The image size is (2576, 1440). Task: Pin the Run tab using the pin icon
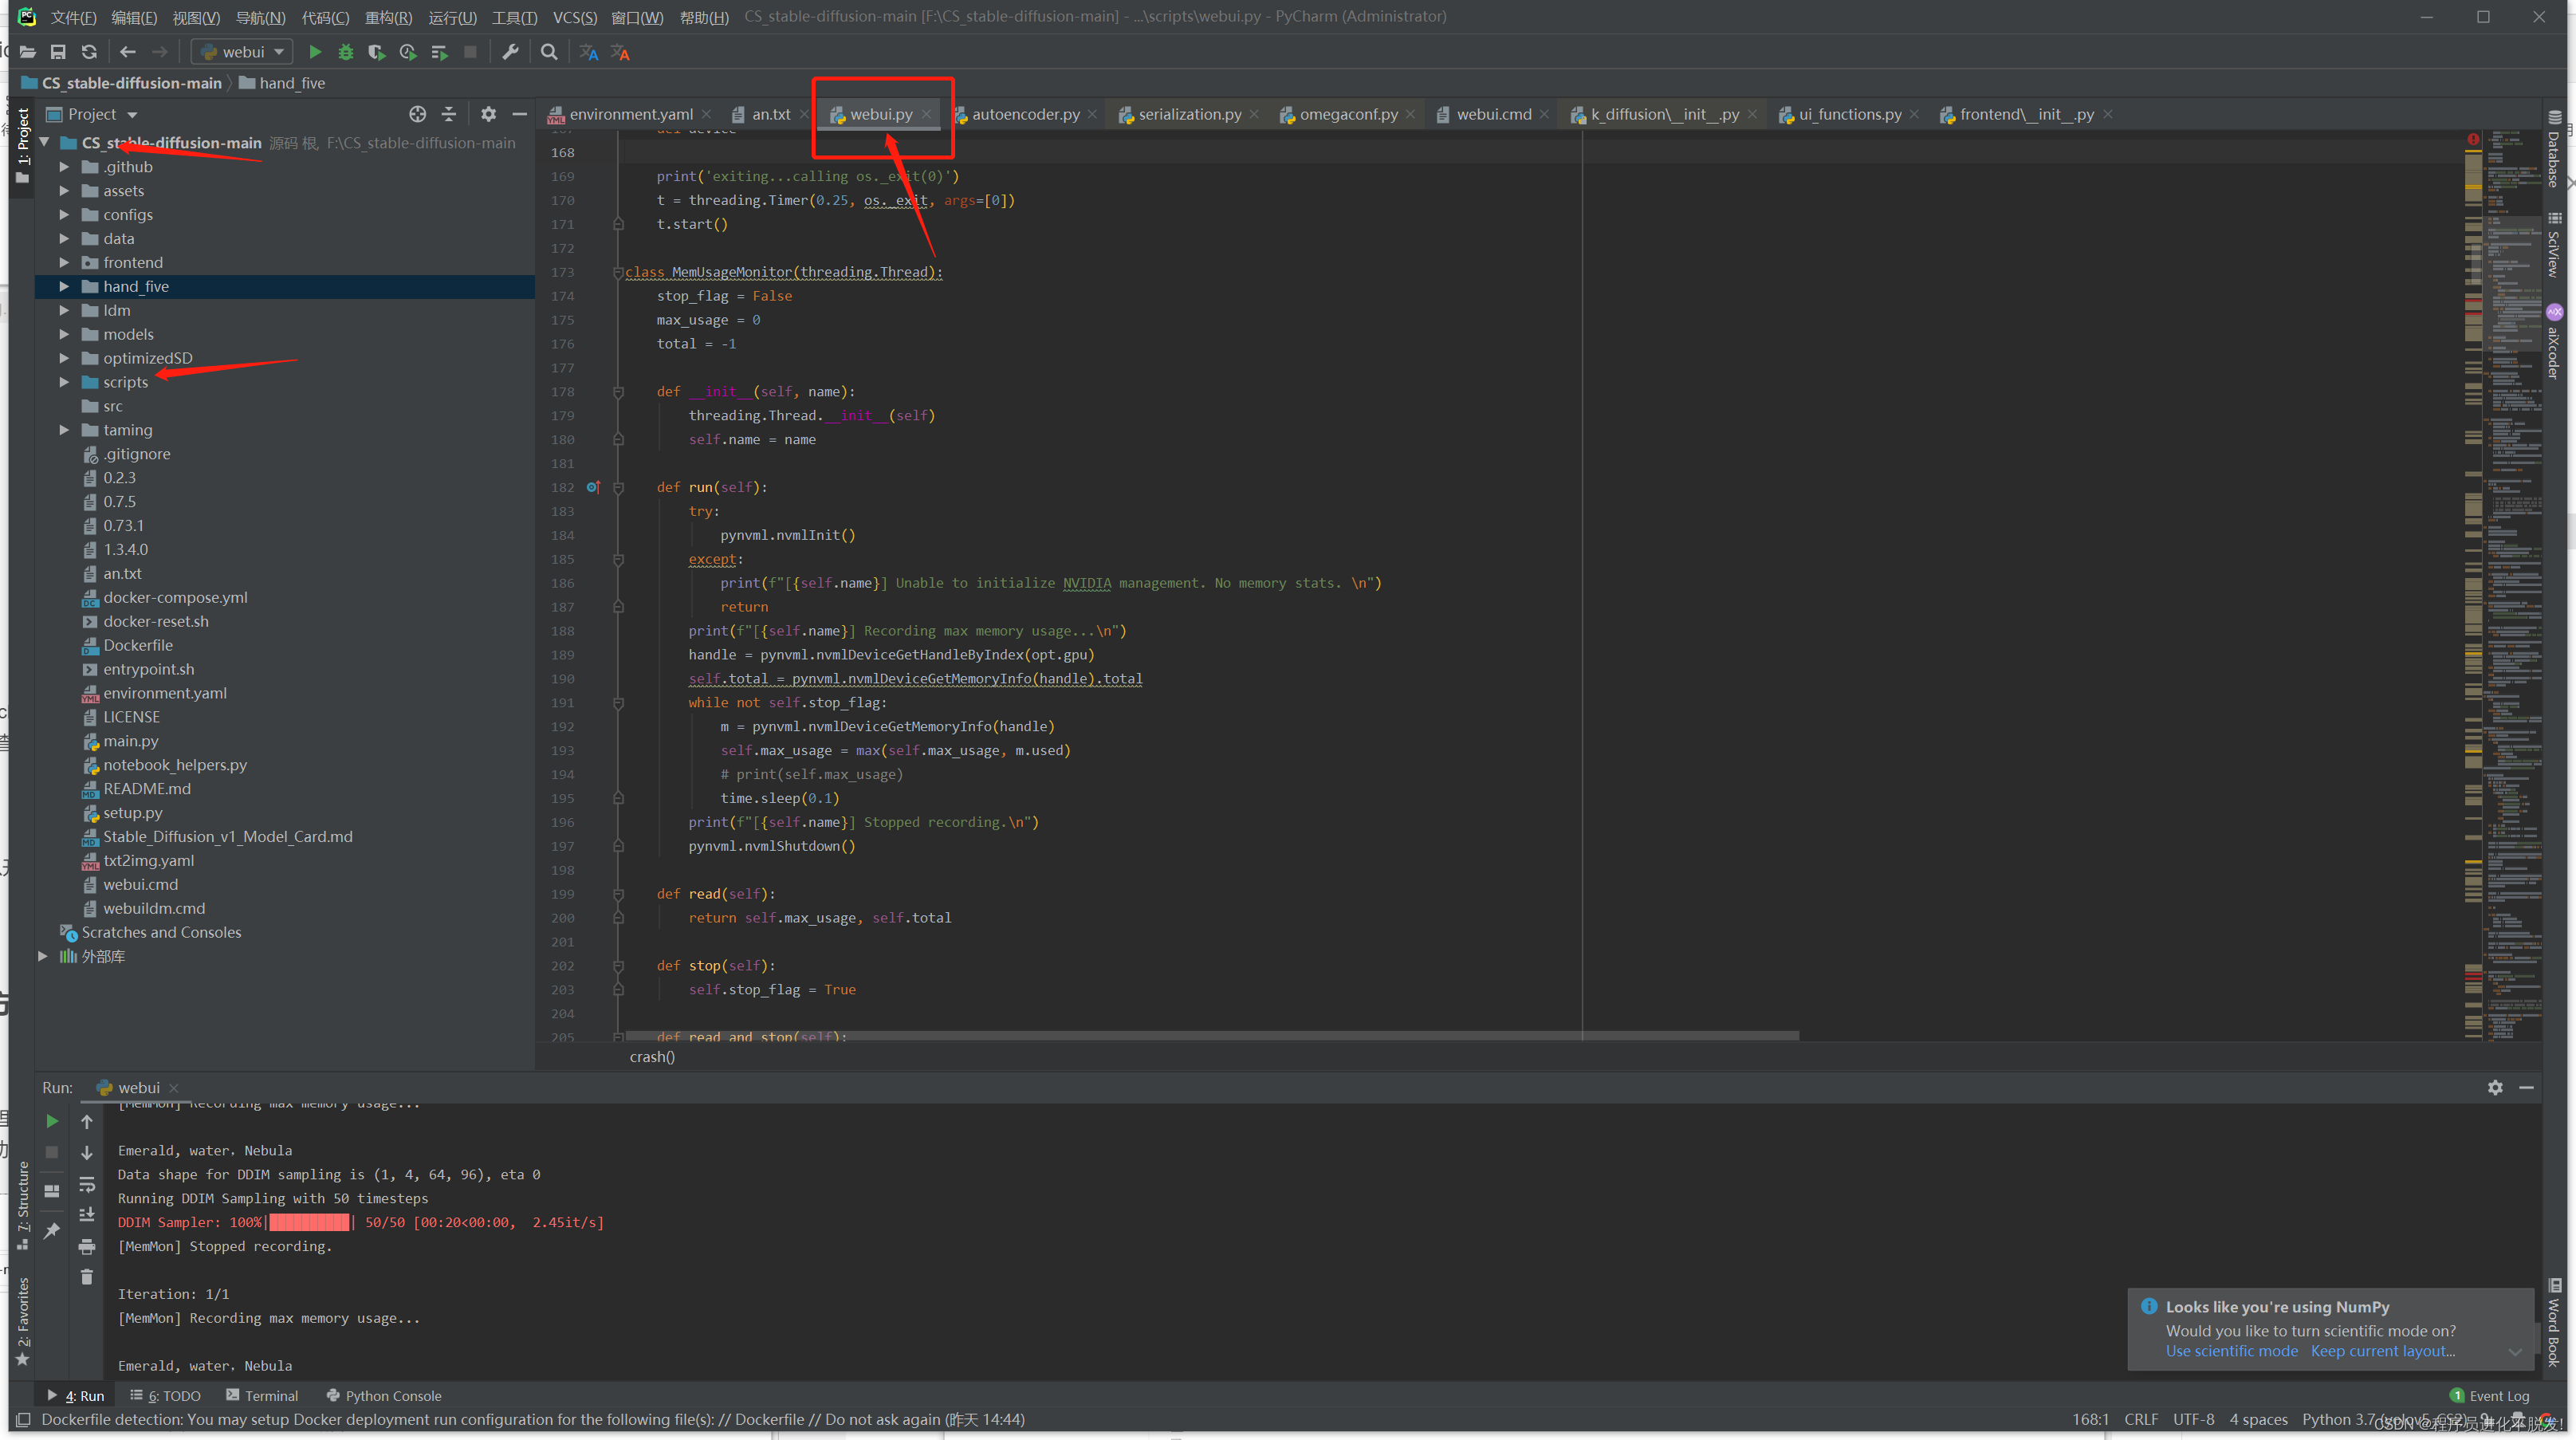pos(51,1230)
